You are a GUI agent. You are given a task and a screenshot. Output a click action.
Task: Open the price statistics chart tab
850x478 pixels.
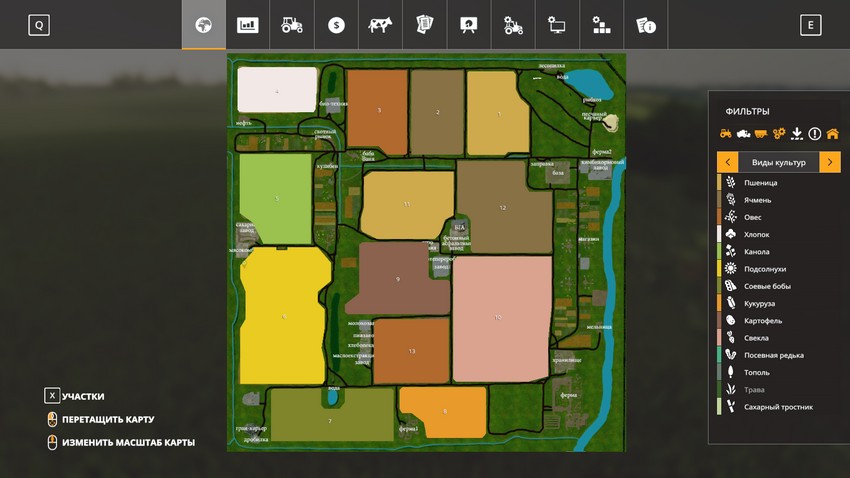tap(247, 25)
